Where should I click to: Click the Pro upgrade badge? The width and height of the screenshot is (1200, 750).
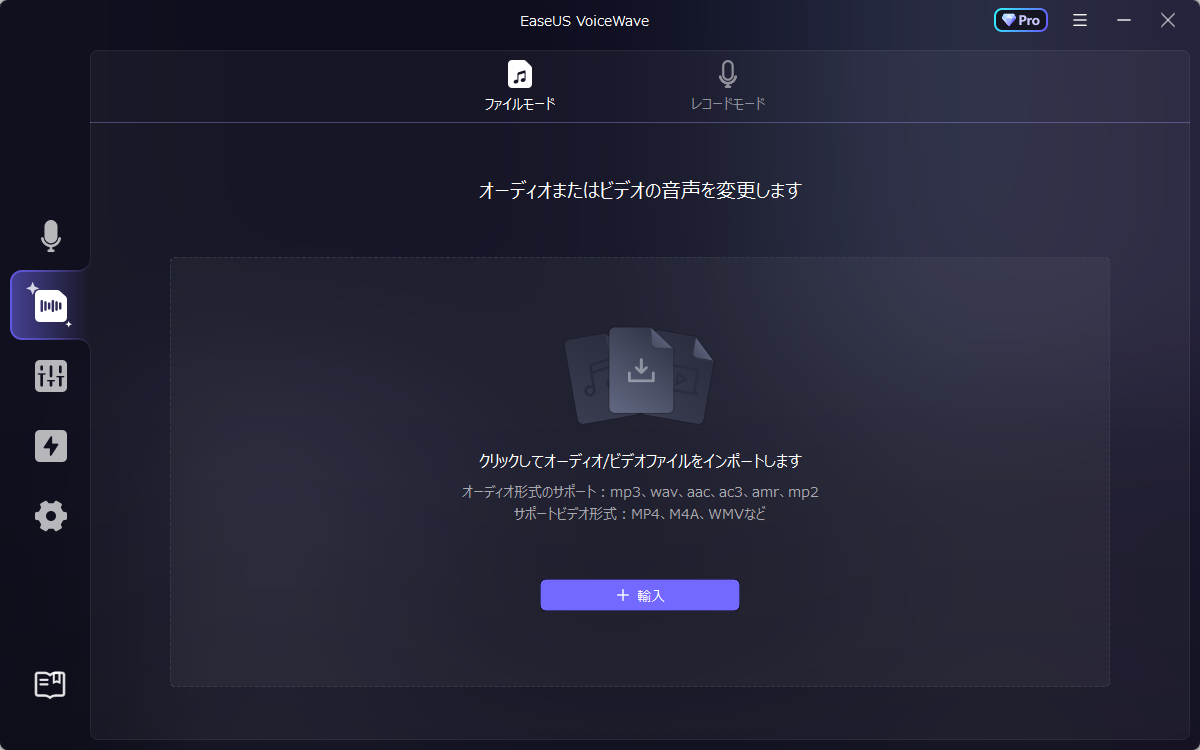[x=1020, y=20]
